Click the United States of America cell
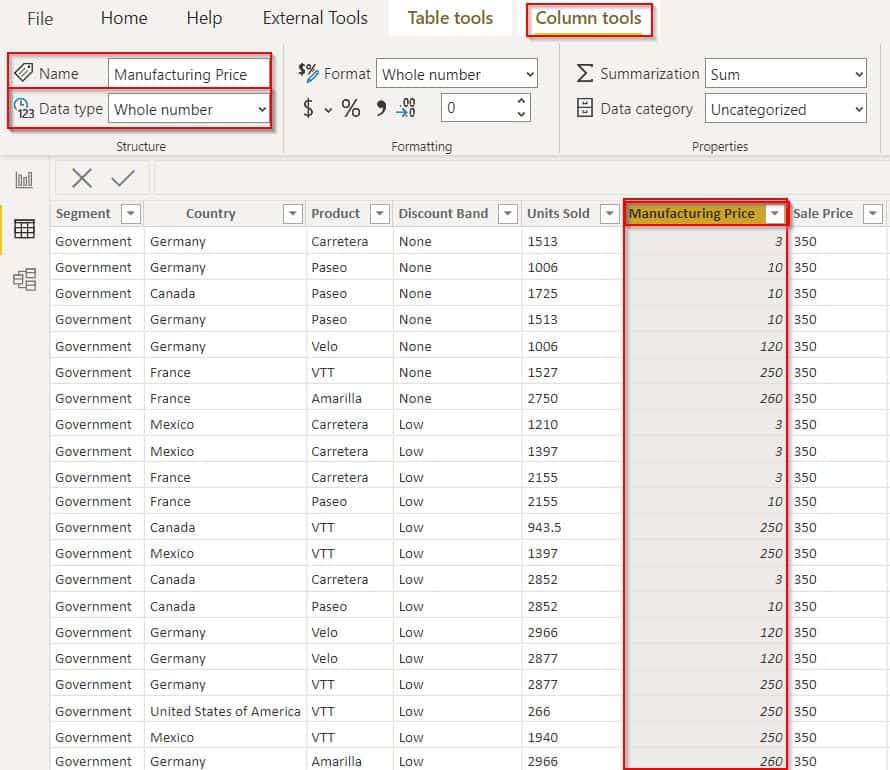The width and height of the screenshot is (890, 770). point(225,711)
